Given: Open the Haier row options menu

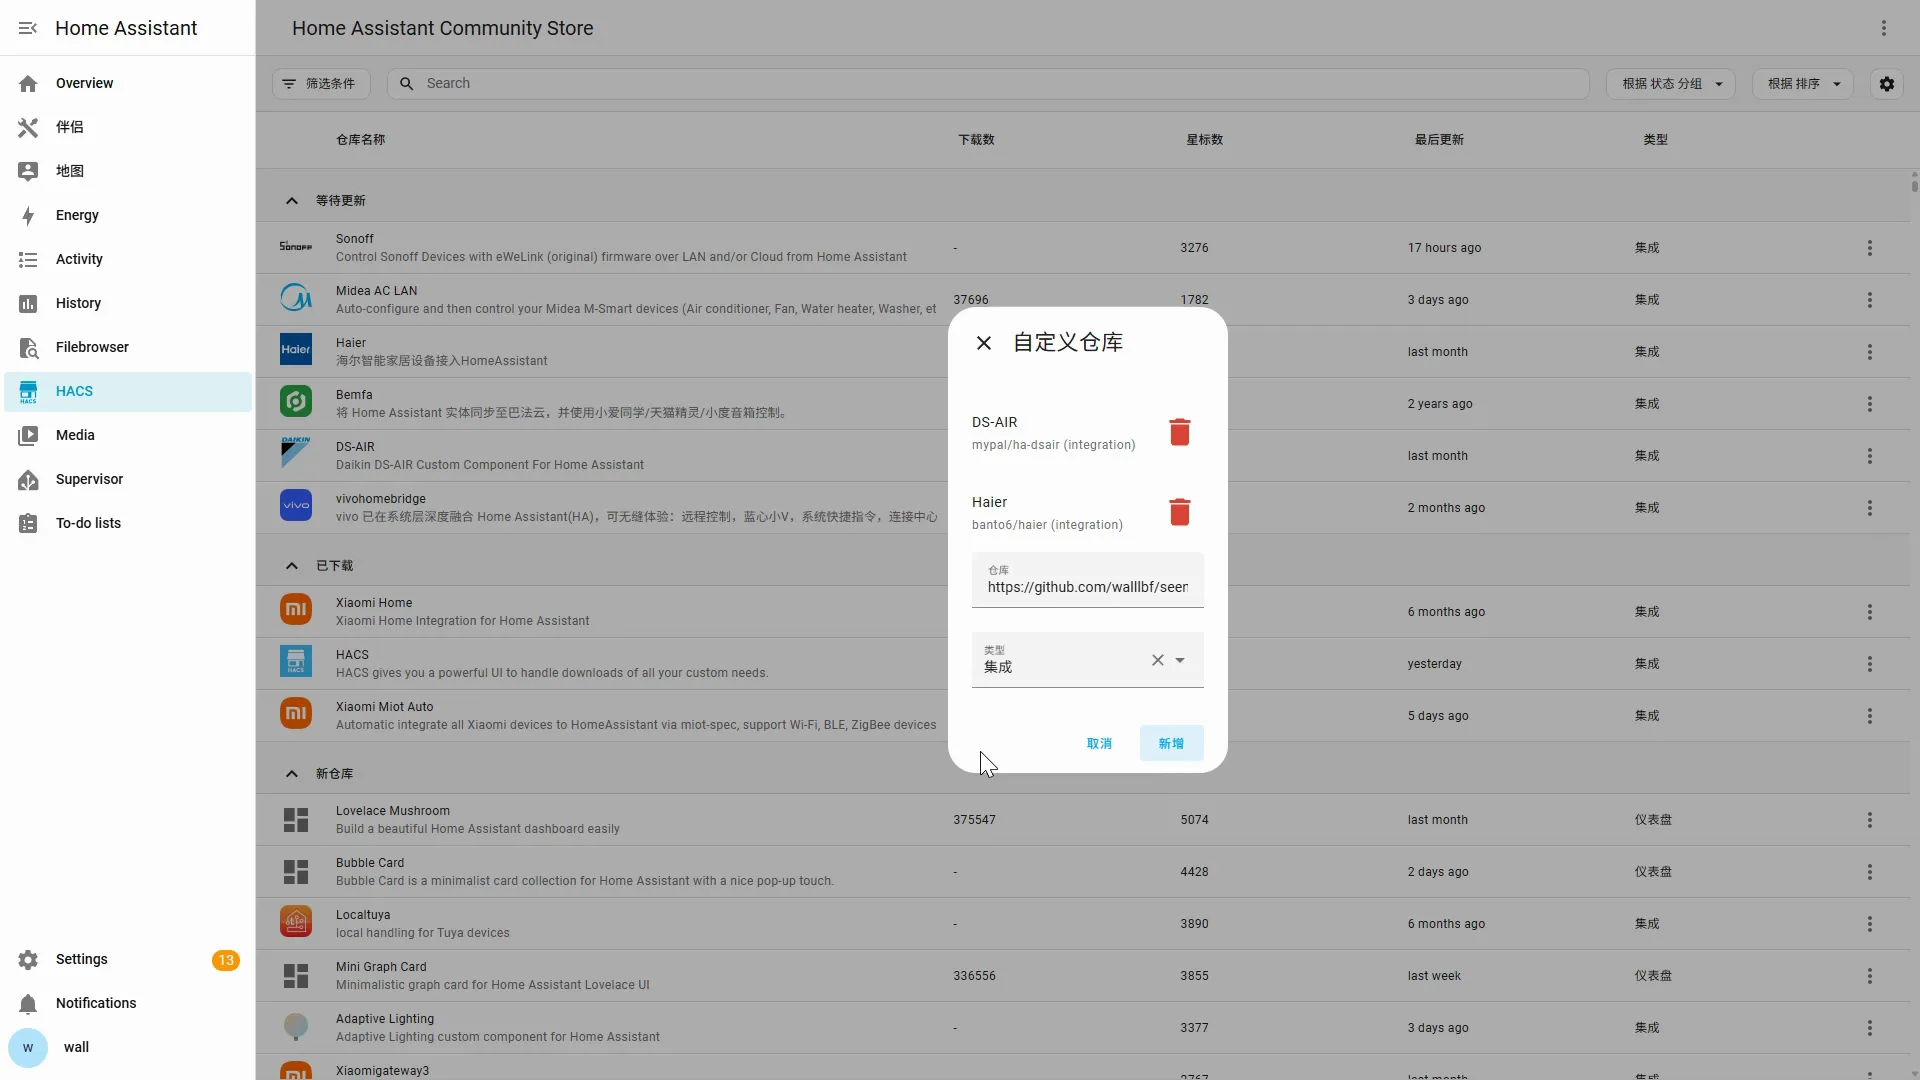Looking at the screenshot, I should point(1870,352).
